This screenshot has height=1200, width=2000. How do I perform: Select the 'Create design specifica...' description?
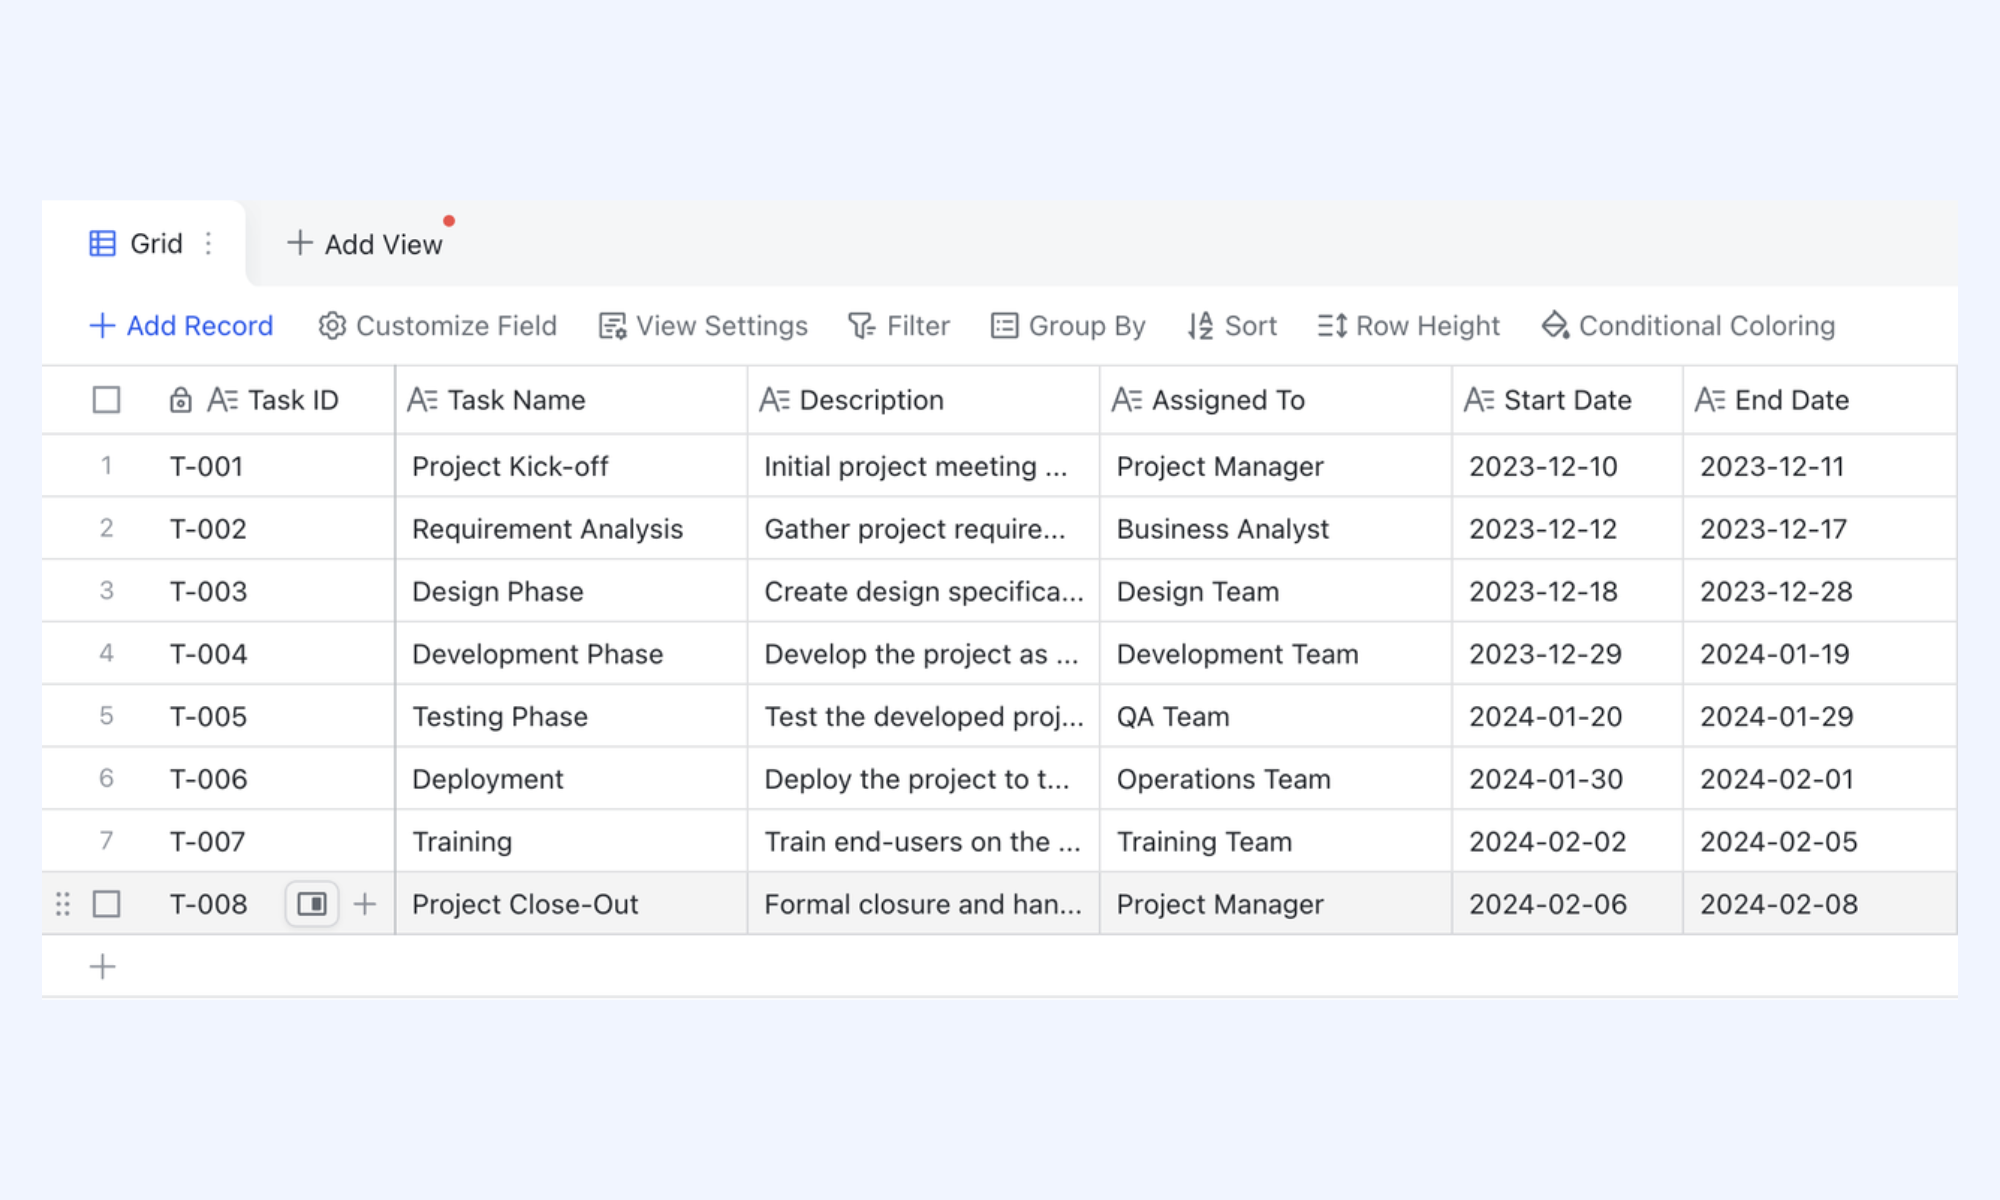click(x=923, y=591)
